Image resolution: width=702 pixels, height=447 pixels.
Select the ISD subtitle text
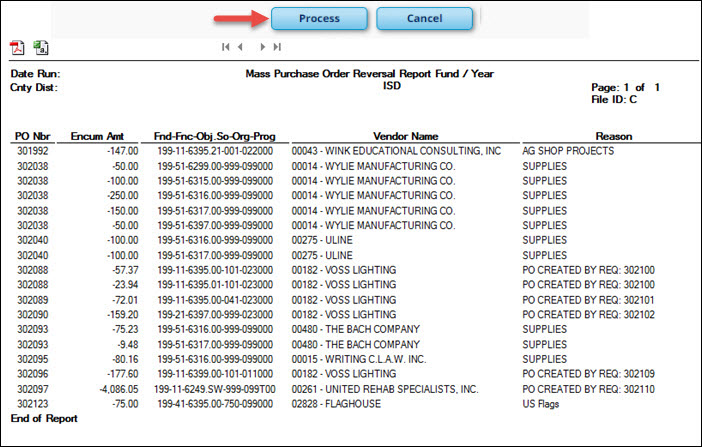pyautogui.click(x=392, y=86)
